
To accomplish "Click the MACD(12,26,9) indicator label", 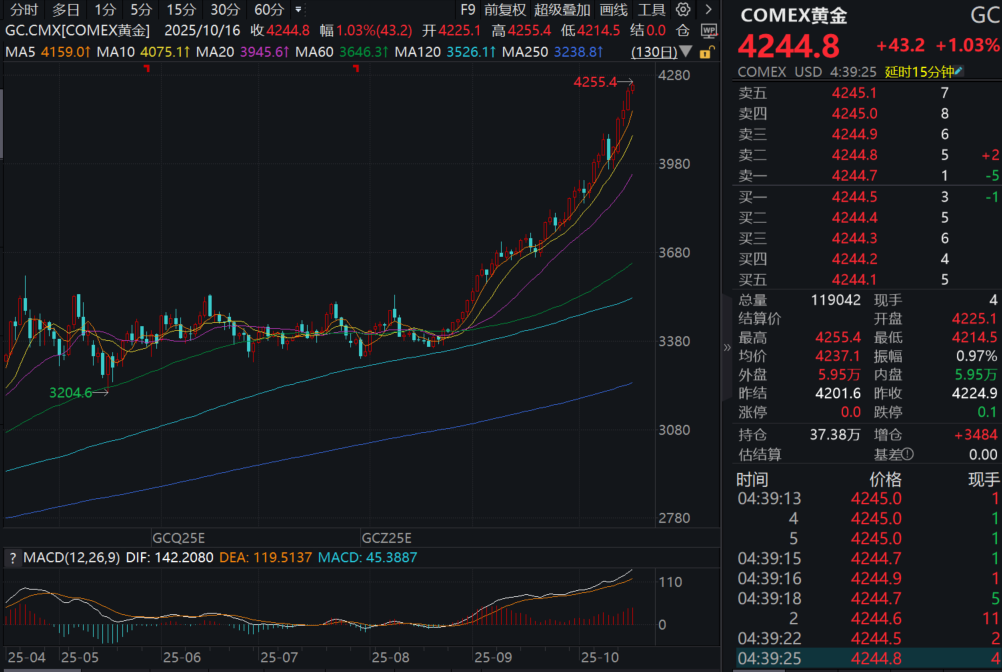I will coord(68,557).
